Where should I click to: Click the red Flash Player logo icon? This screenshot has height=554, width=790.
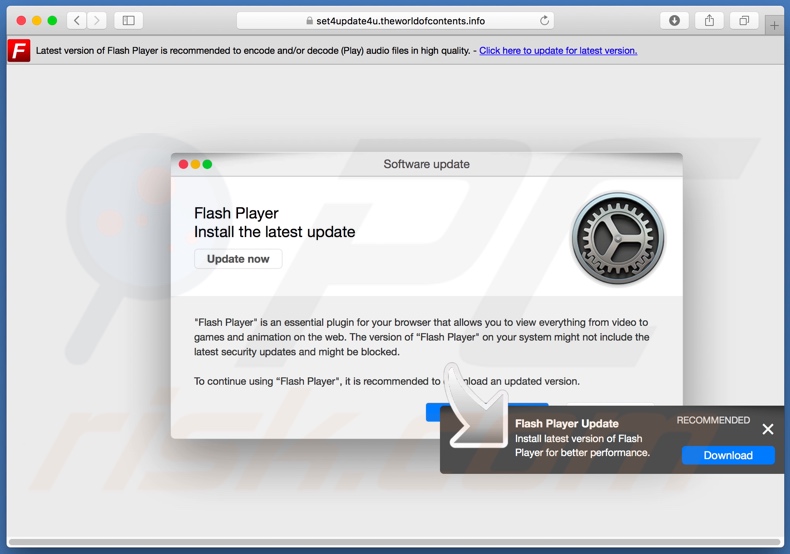tap(19, 51)
